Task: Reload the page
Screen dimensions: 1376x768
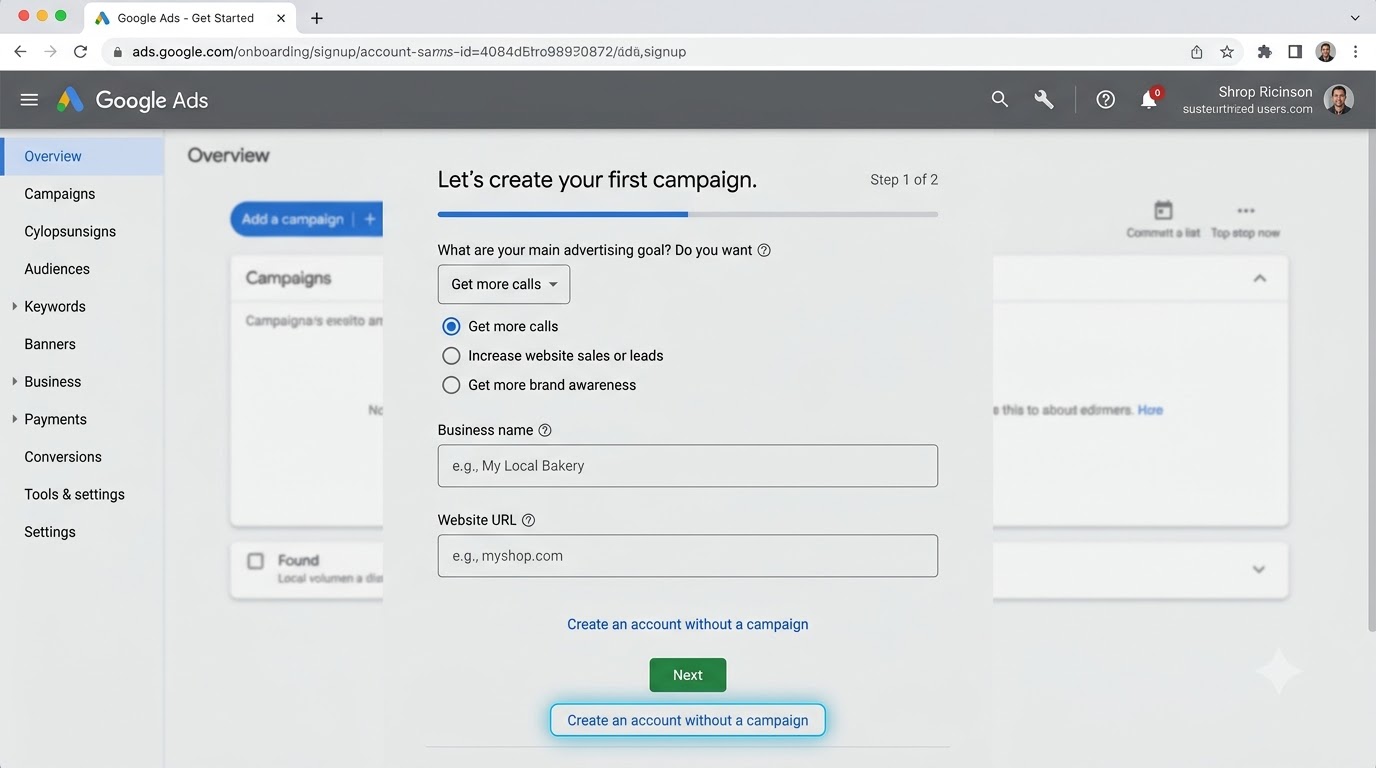Action: coord(81,52)
